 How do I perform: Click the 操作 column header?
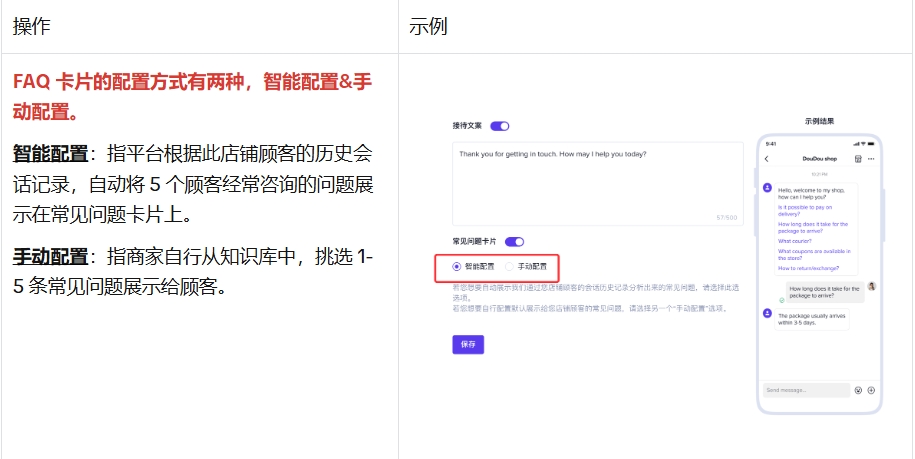[32, 26]
